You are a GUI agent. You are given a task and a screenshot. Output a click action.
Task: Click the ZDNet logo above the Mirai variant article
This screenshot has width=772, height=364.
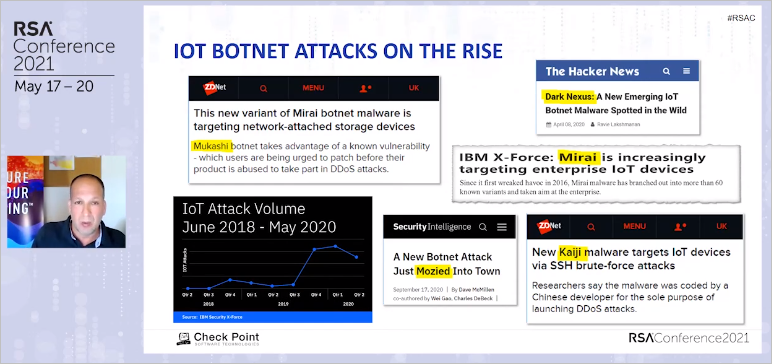214,88
